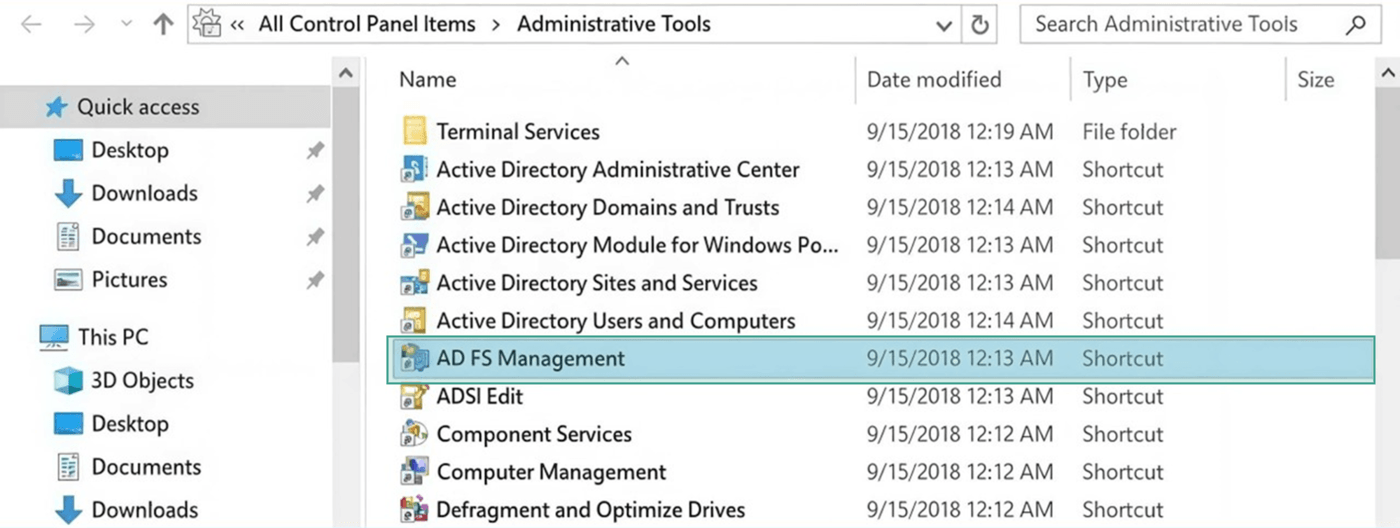Select Quick access in the navigation pane
The image size is (1400, 528).
pyautogui.click(x=138, y=107)
